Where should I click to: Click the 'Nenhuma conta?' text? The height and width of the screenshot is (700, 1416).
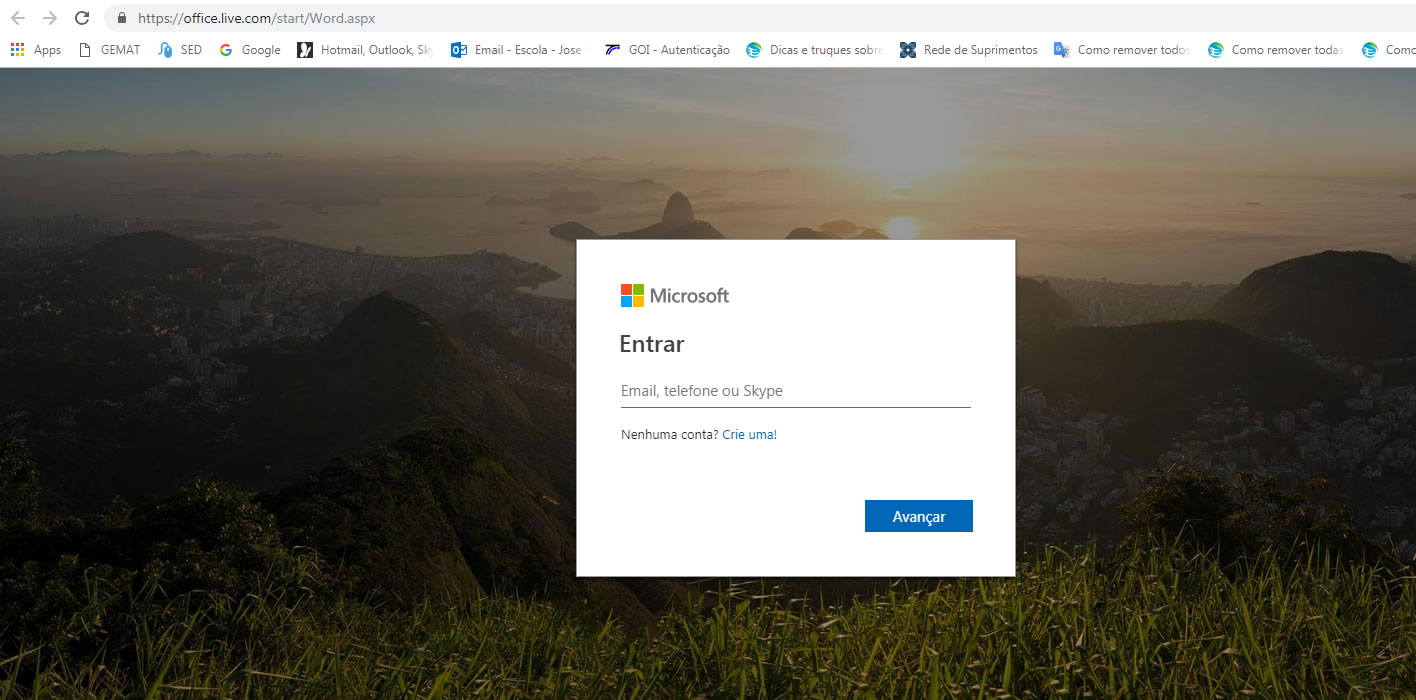669,435
